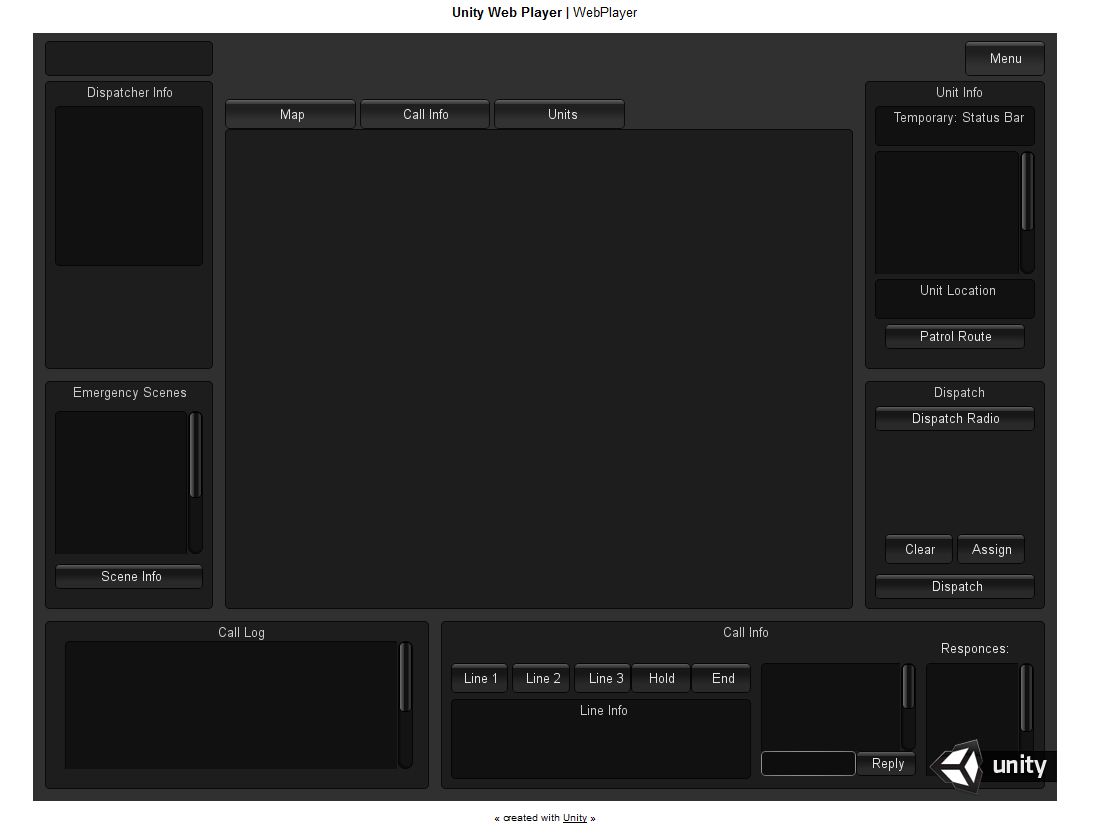Viewport: 1101px width, 835px height.
Task: End the current call
Action: pyautogui.click(x=722, y=679)
